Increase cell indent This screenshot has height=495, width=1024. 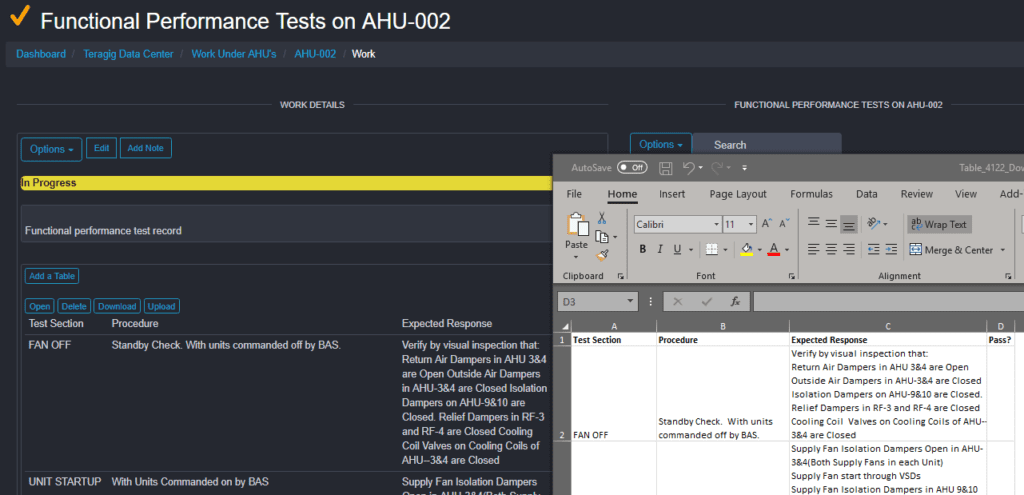[891, 249]
